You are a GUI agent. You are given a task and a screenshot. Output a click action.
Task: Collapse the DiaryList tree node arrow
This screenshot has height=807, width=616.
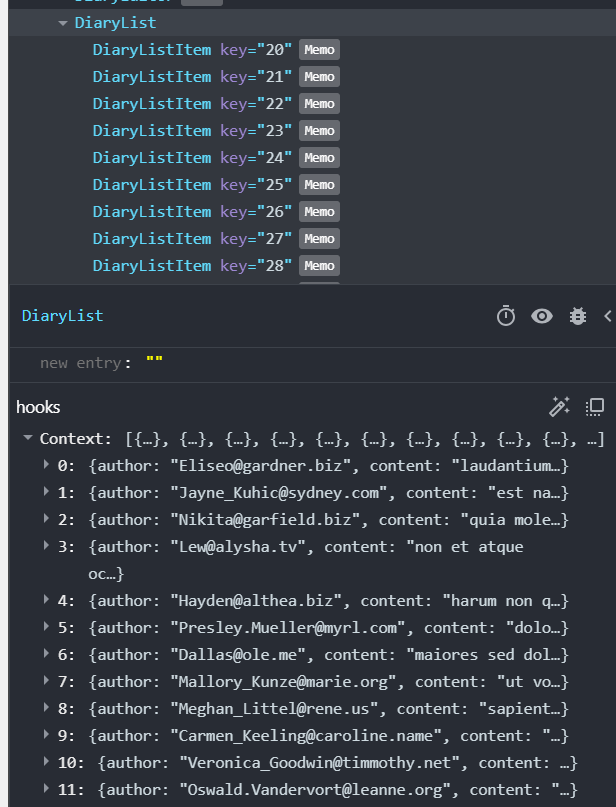coord(63,23)
